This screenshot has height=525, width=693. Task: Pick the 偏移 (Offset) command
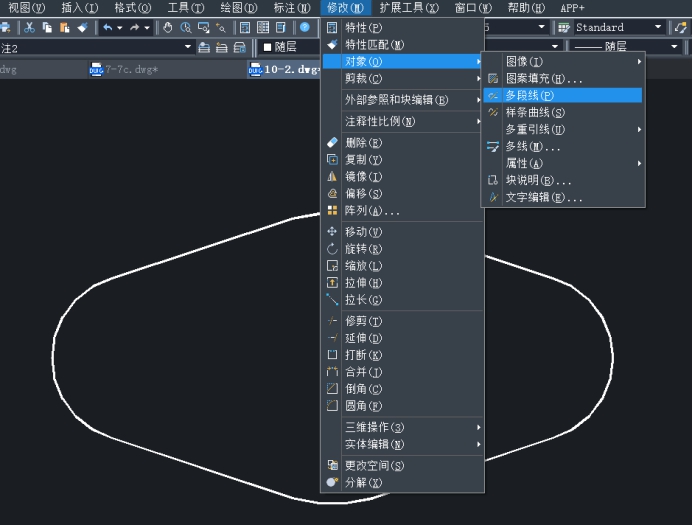(363, 194)
